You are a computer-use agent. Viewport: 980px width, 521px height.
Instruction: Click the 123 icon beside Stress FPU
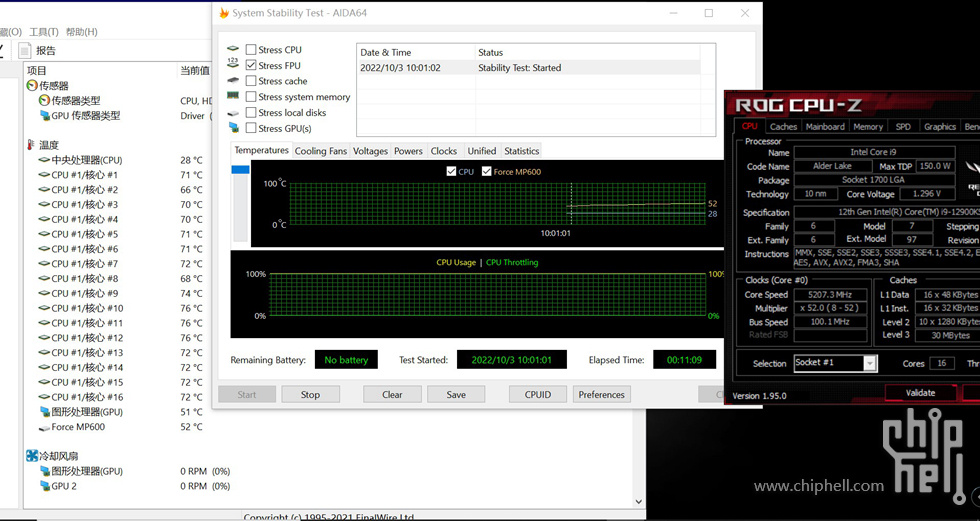(233, 62)
